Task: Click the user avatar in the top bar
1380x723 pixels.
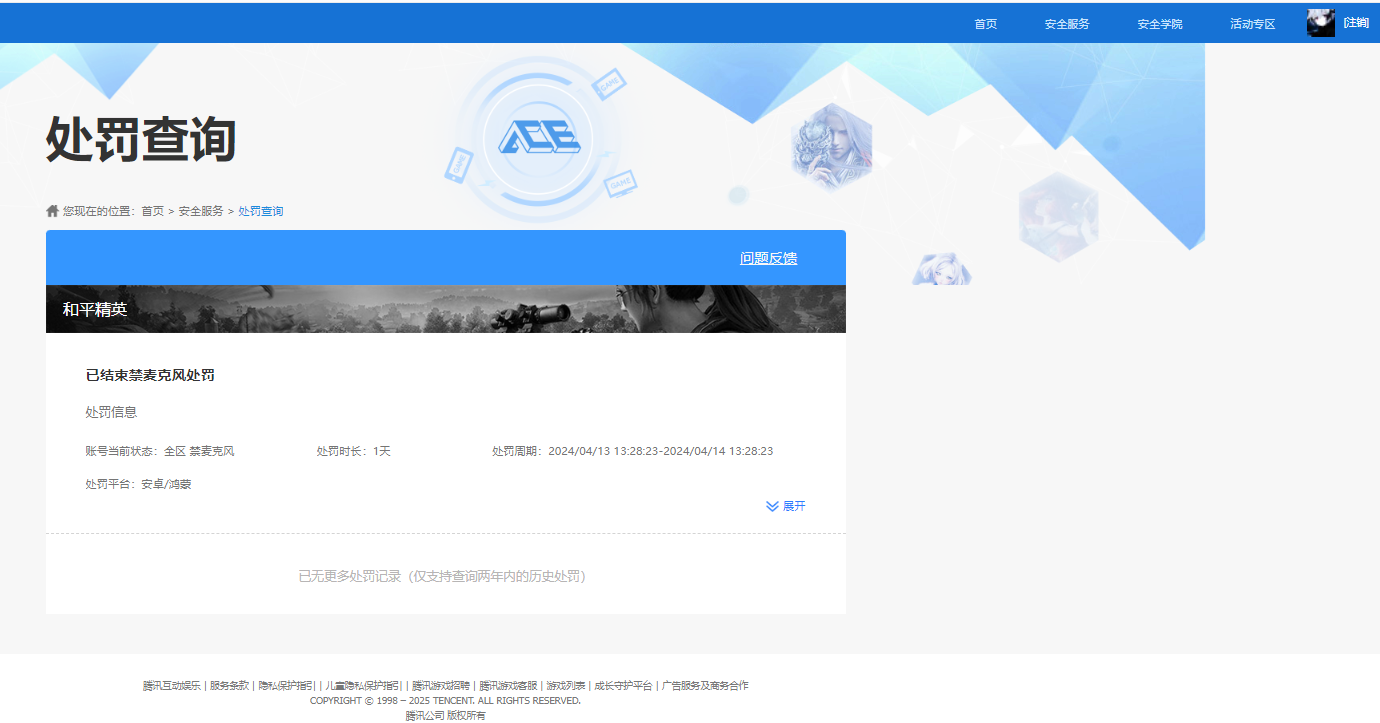Action: [x=1320, y=23]
